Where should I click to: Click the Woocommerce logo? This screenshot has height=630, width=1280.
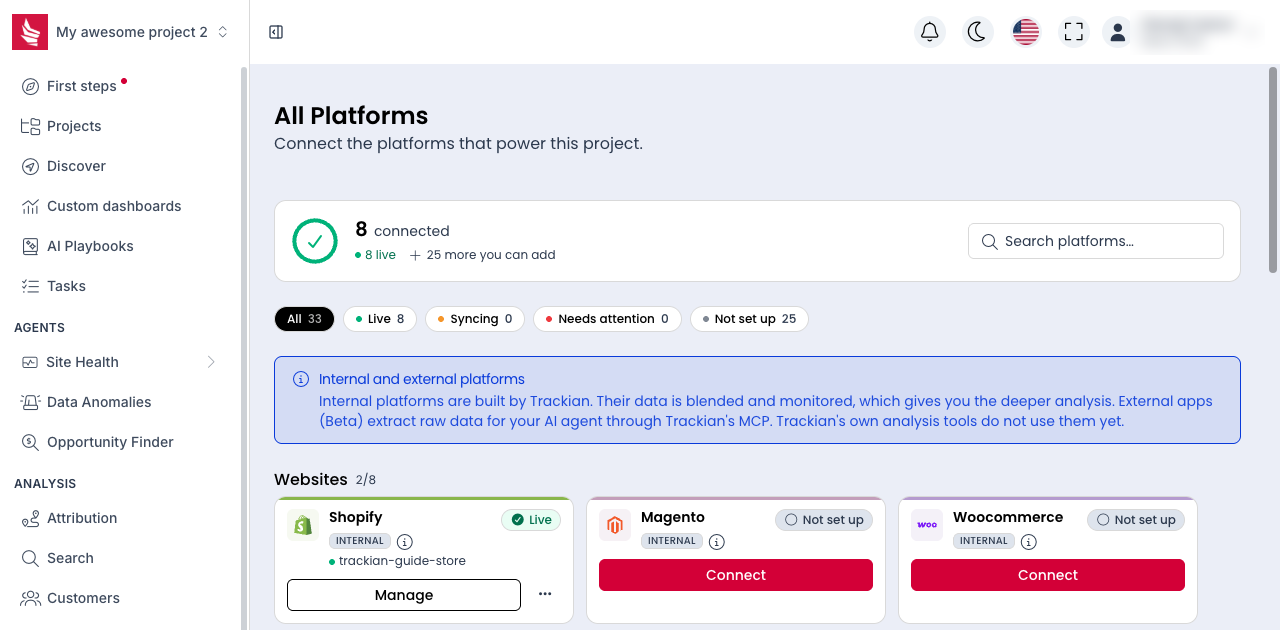click(x=927, y=525)
